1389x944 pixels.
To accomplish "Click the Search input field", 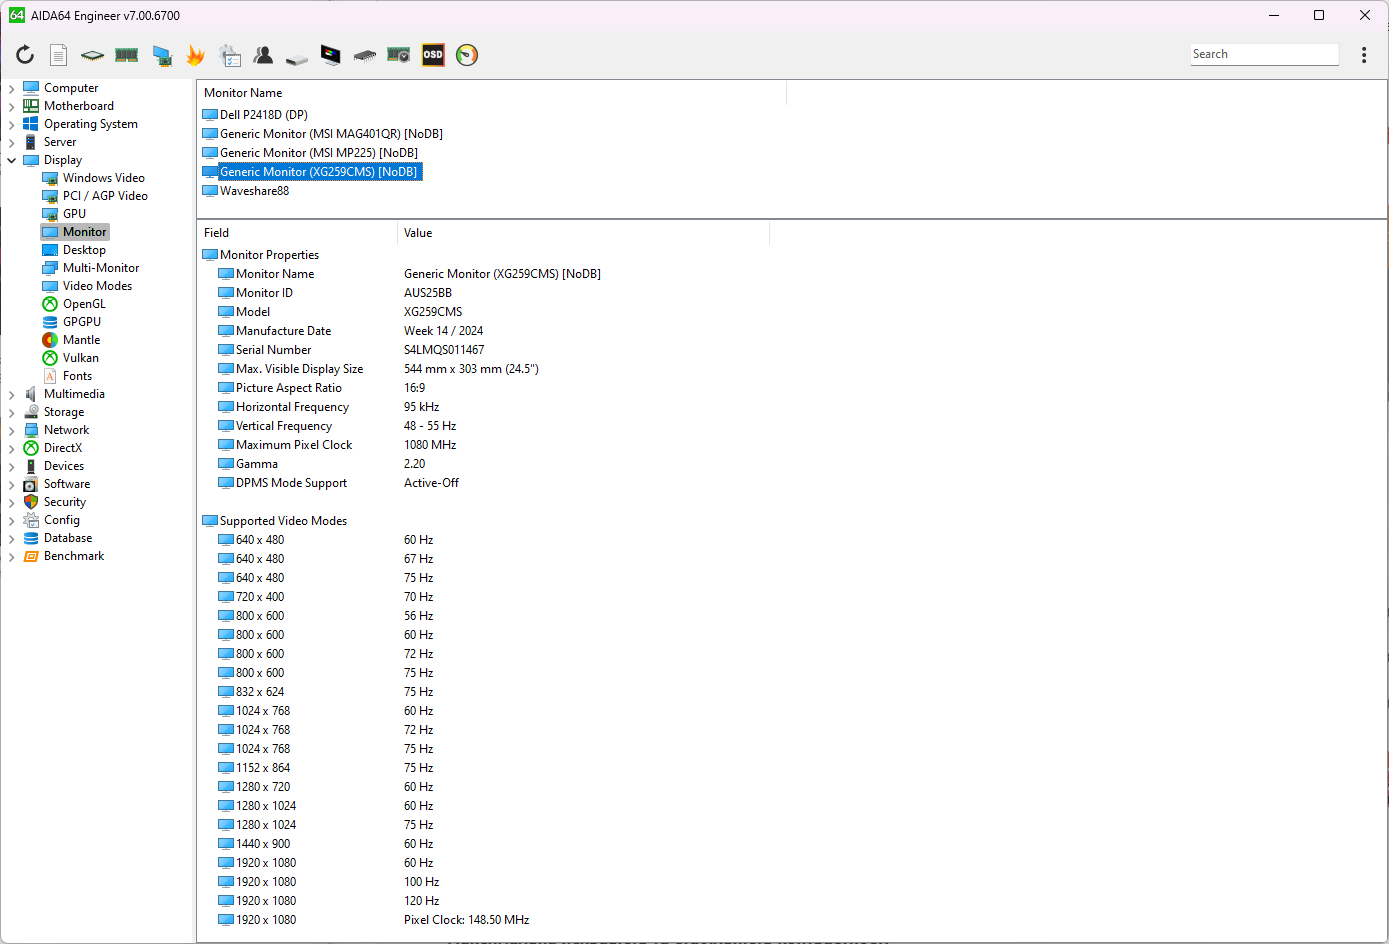I will click(1264, 54).
